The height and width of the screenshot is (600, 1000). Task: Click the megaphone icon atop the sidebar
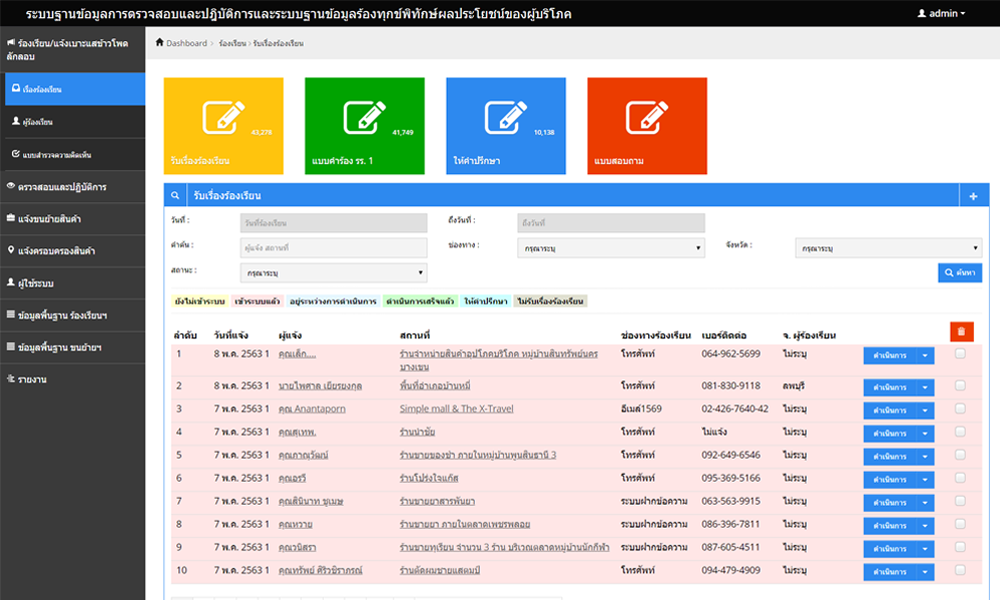11,43
